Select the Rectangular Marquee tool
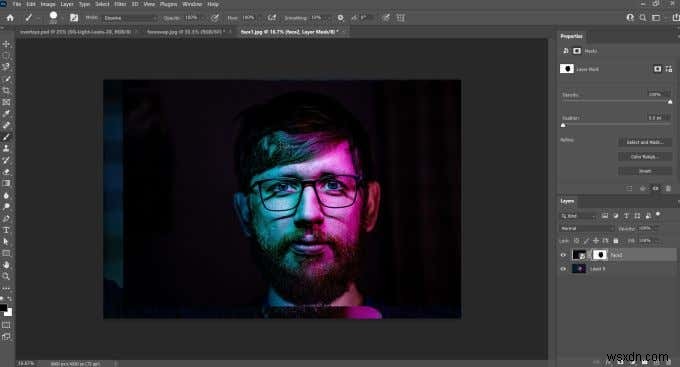 click(x=6, y=56)
